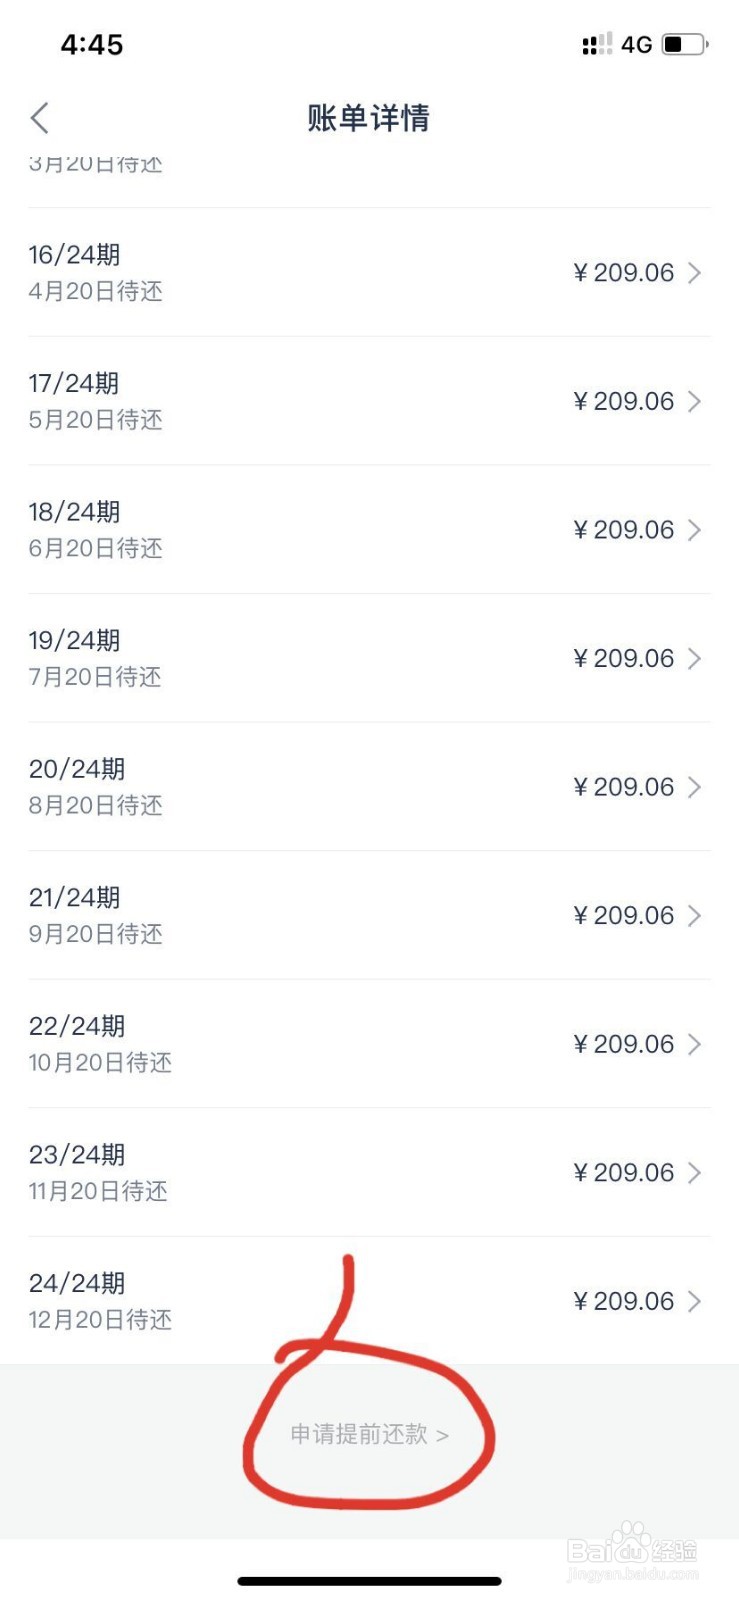Expand installment 16/24 chevron

pyautogui.click(x=695, y=273)
